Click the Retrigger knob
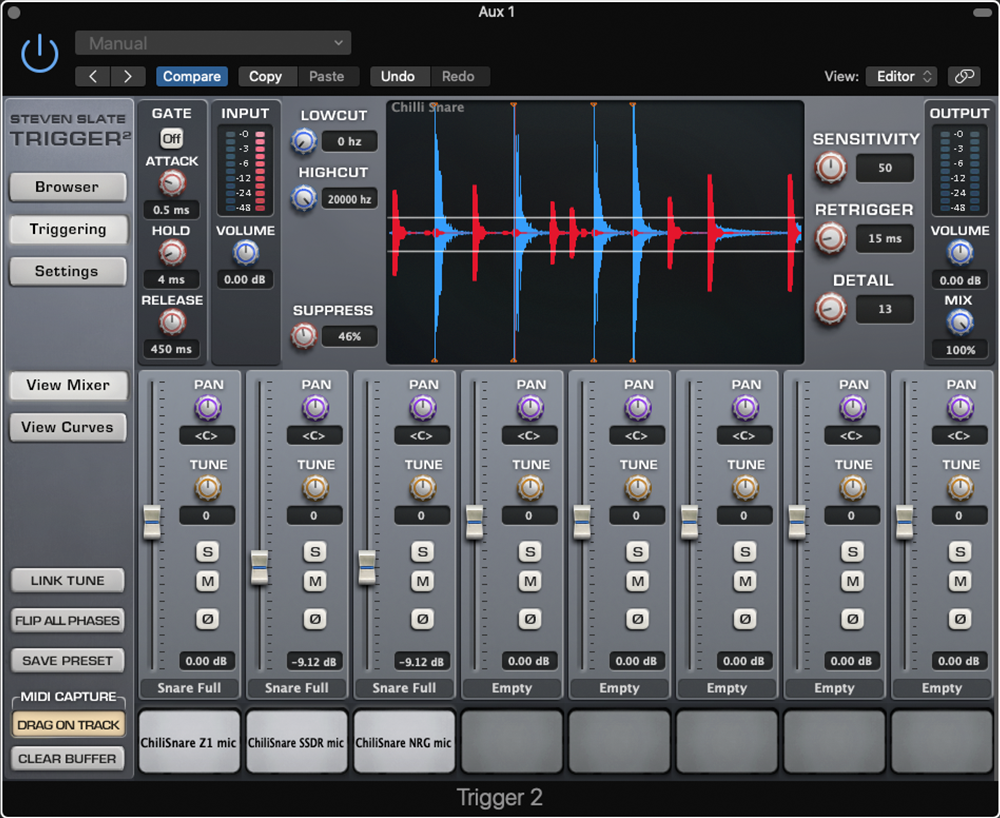 click(x=830, y=238)
